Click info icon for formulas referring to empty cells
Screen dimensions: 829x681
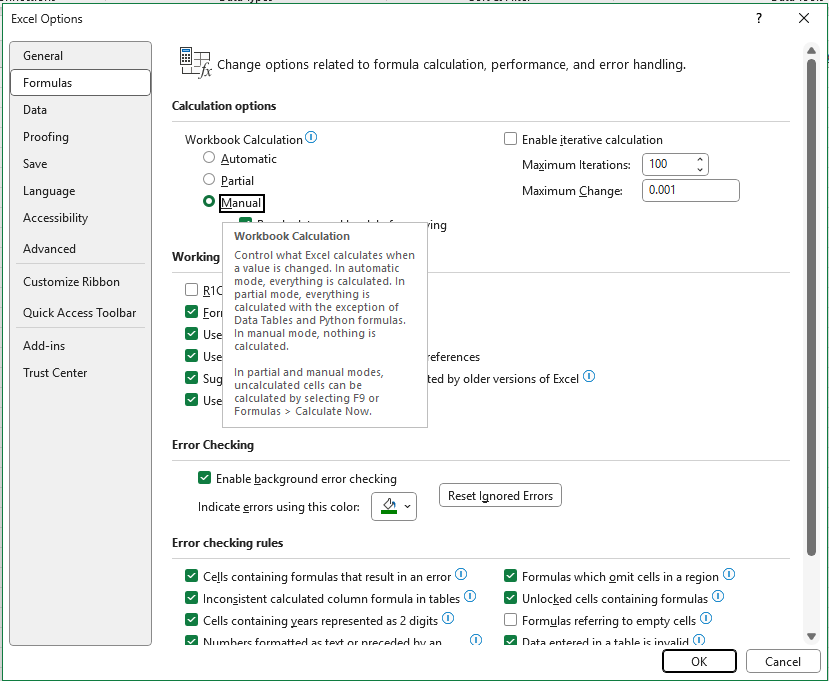[x=706, y=618]
